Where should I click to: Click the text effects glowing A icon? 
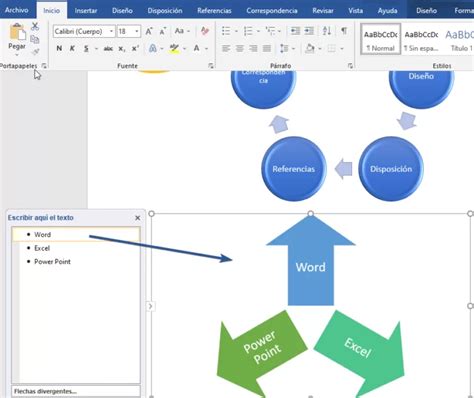[153, 49]
